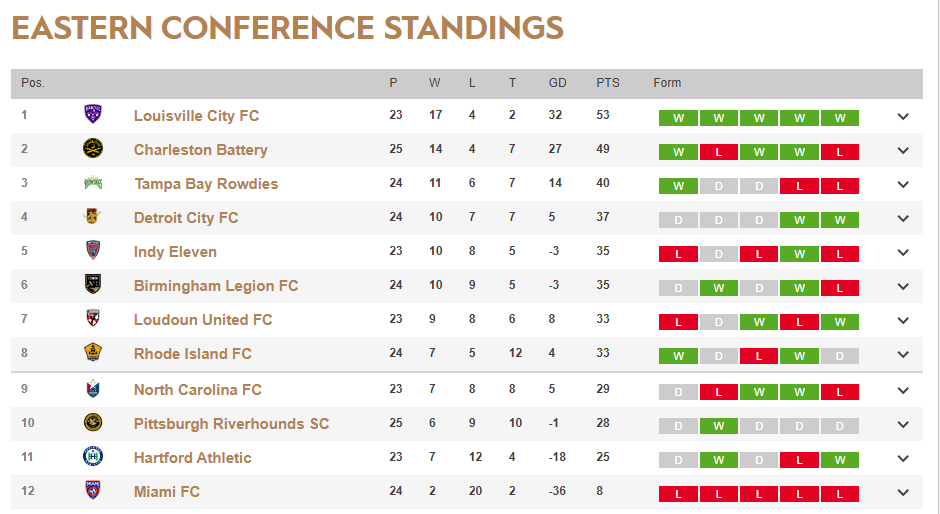Open the North Carolina FC team page
This screenshot has width=940, height=514.
coord(197,389)
